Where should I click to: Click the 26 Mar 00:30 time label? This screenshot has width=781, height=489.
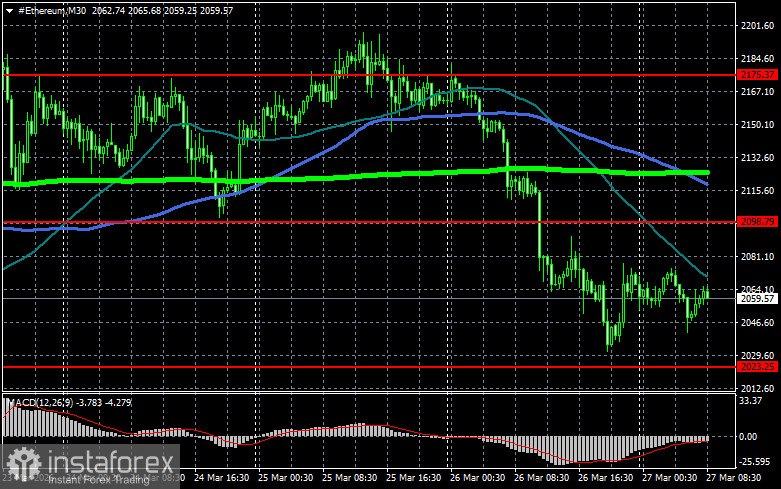click(477, 478)
